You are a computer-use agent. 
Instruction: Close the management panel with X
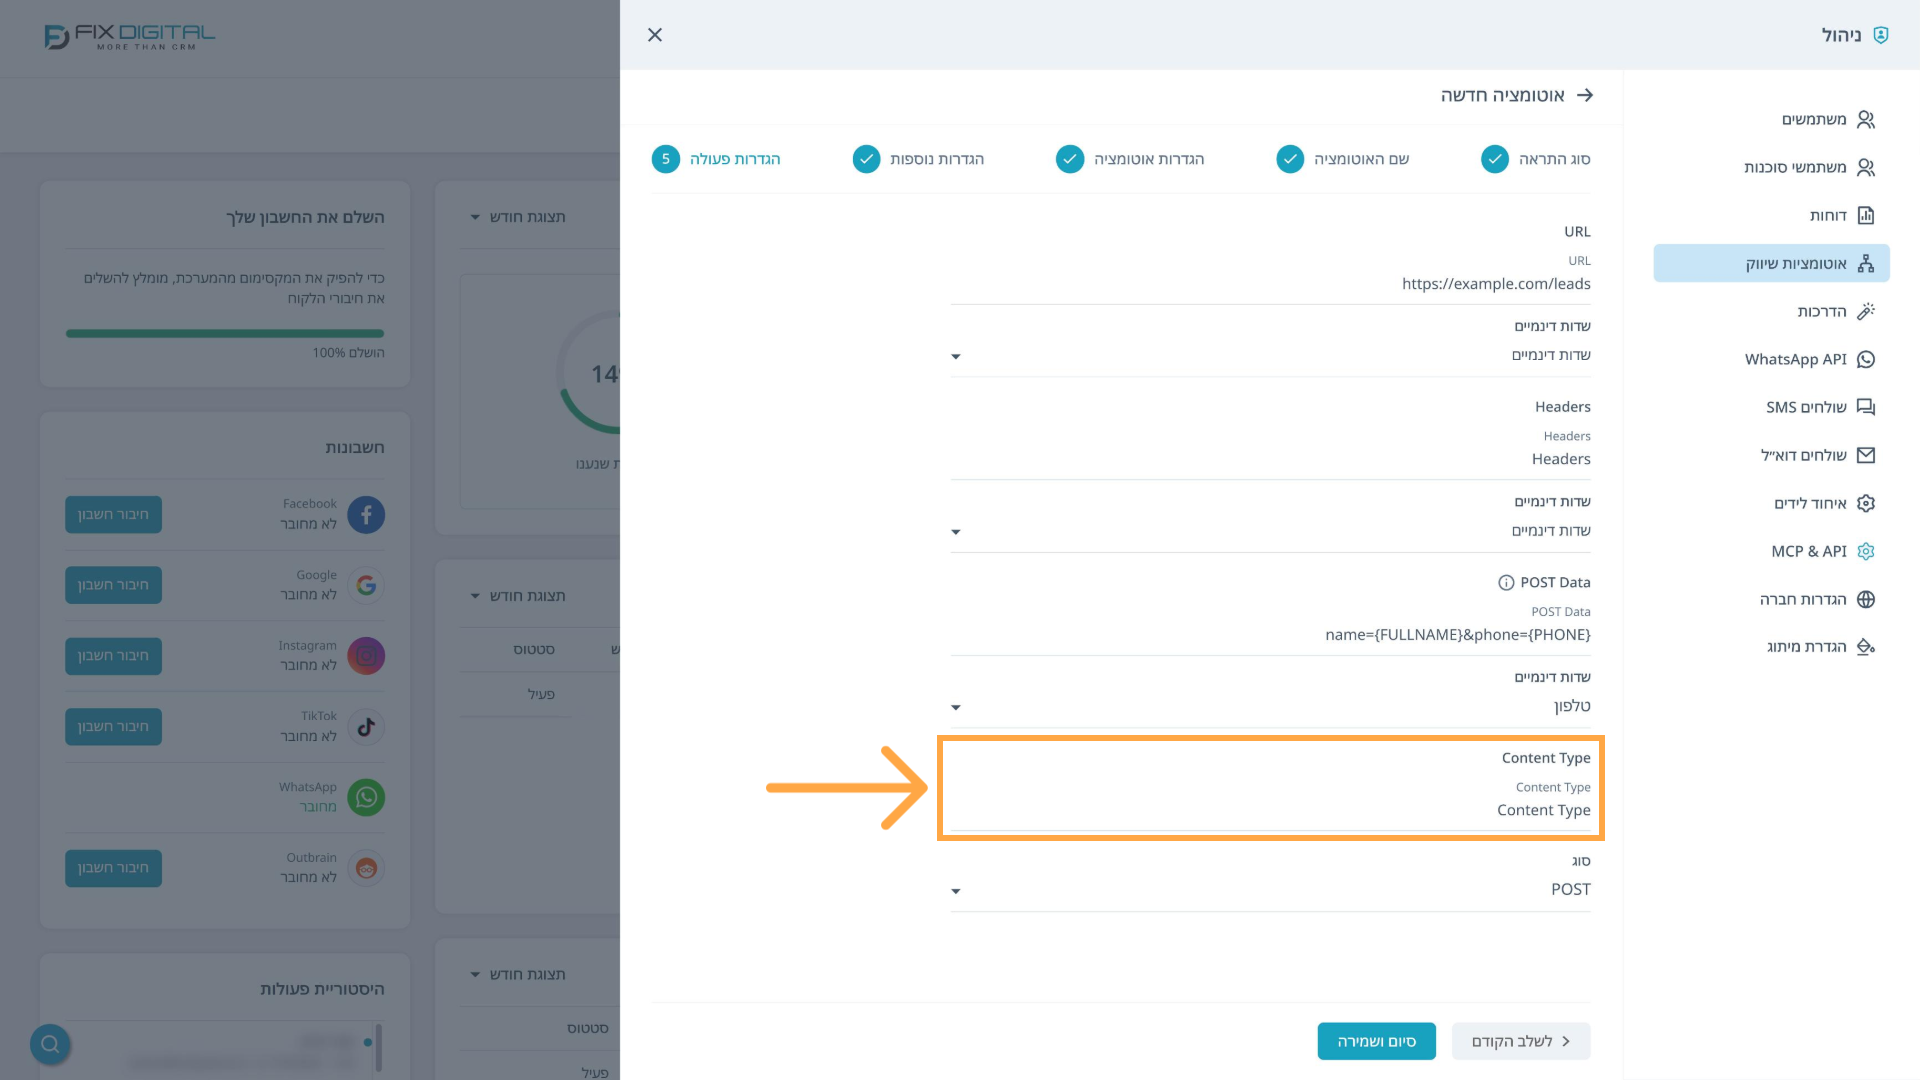(x=655, y=35)
